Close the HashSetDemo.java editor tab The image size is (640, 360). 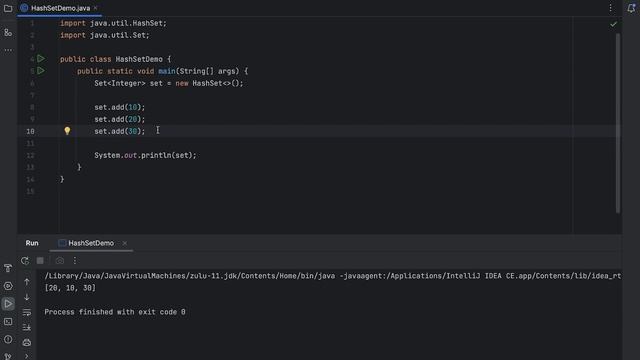(x=96, y=8)
